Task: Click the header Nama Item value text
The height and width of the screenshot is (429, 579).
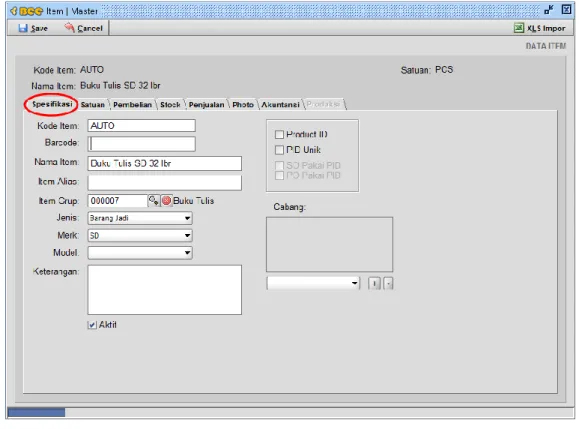Action: (x=120, y=86)
